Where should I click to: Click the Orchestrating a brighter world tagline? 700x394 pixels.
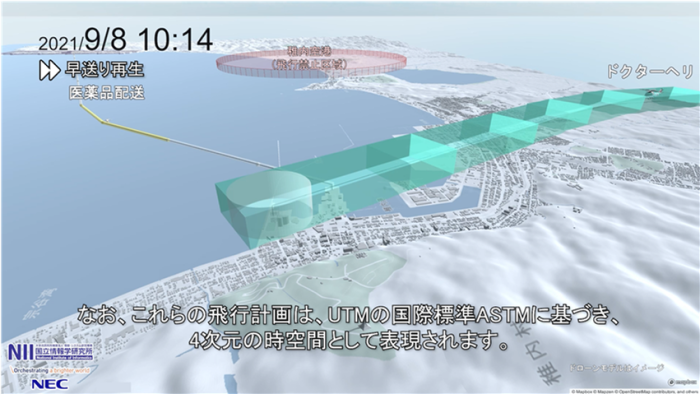50,370
